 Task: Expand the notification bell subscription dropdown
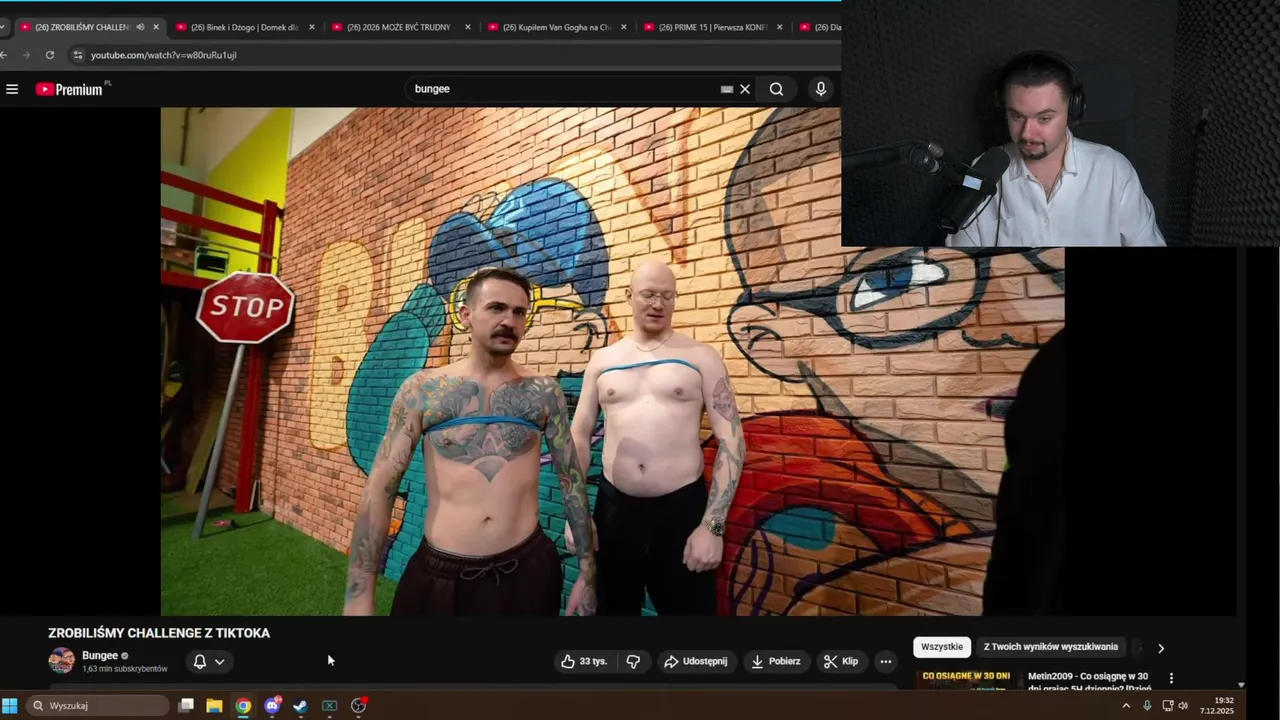(209, 661)
